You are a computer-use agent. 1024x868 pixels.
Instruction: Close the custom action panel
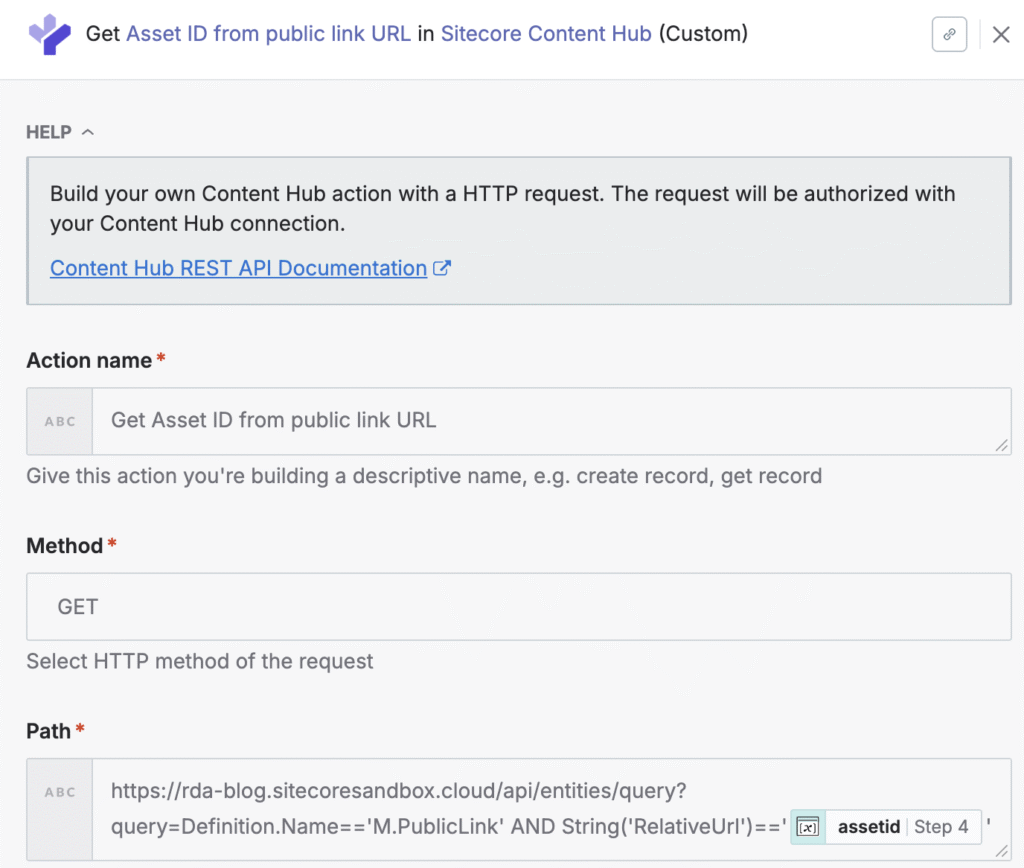1001,35
